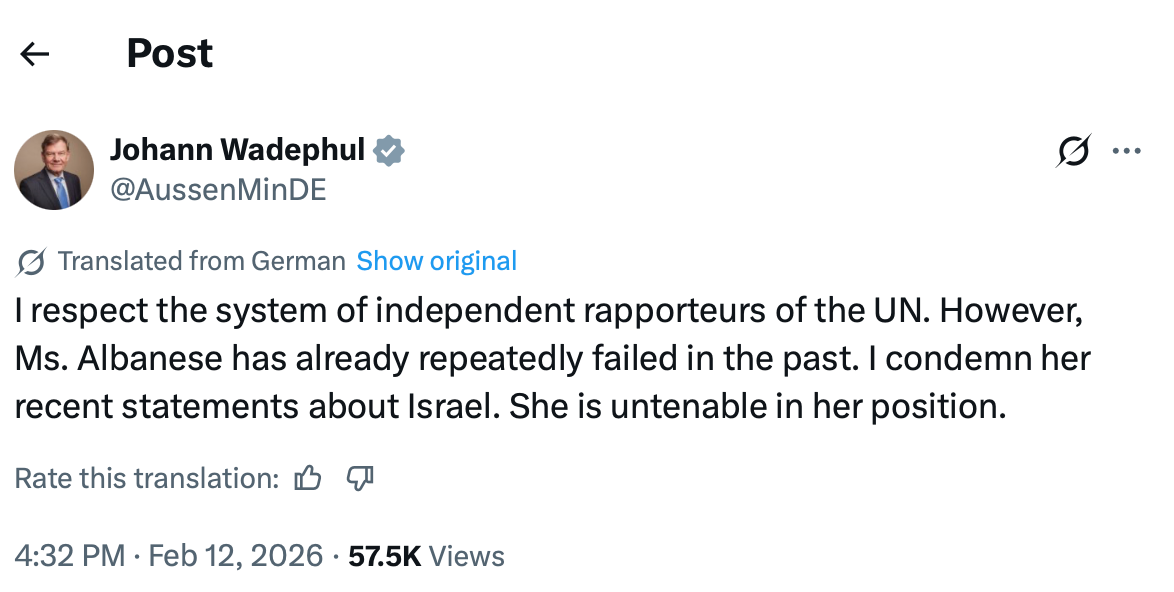Click the icon before "Translated from German"
The height and width of the screenshot is (592, 1174).
pyautogui.click(x=31, y=262)
